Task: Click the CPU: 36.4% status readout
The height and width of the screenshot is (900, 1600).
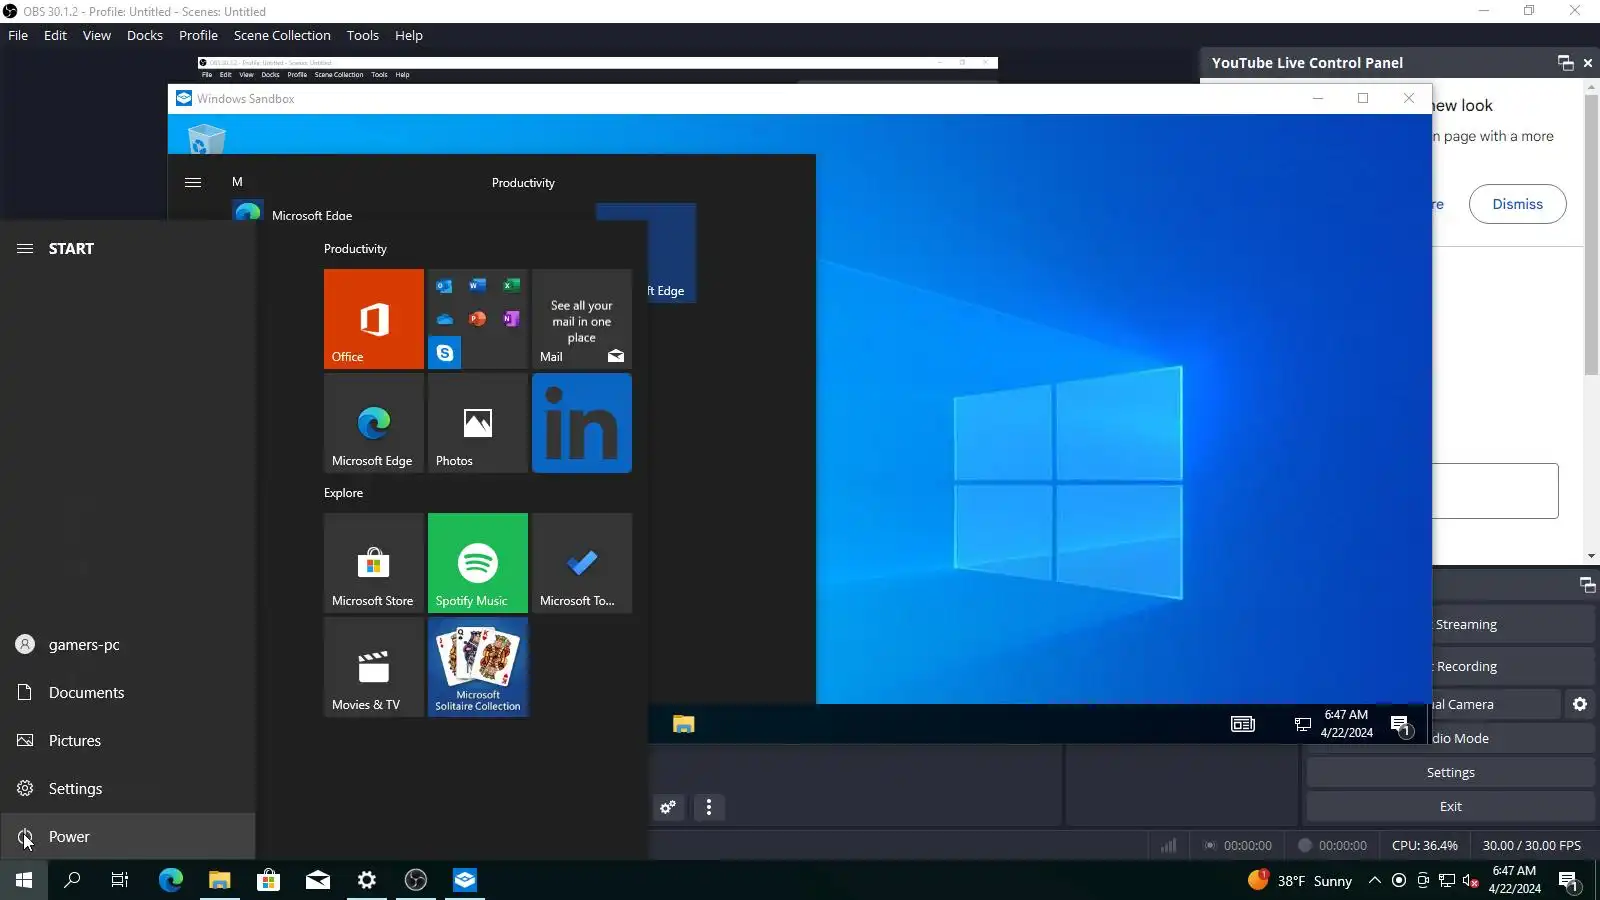Action: click(x=1424, y=845)
